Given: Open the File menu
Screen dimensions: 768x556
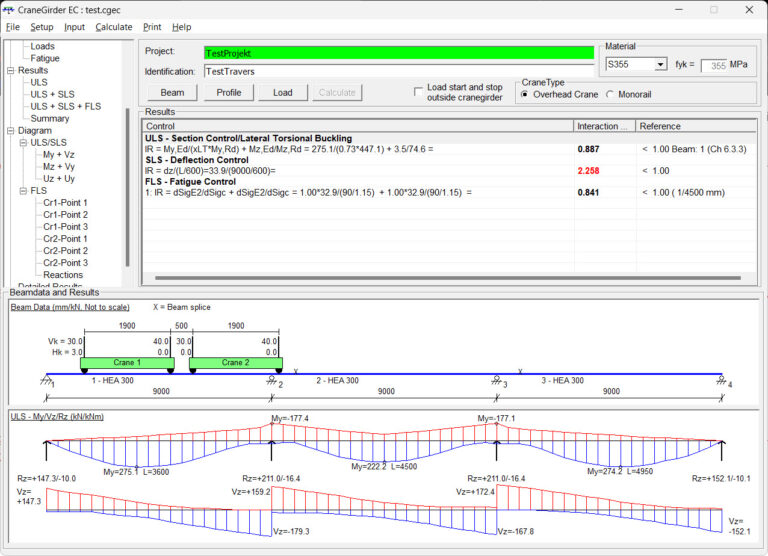Looking at the screenshot, I should 13,27.
